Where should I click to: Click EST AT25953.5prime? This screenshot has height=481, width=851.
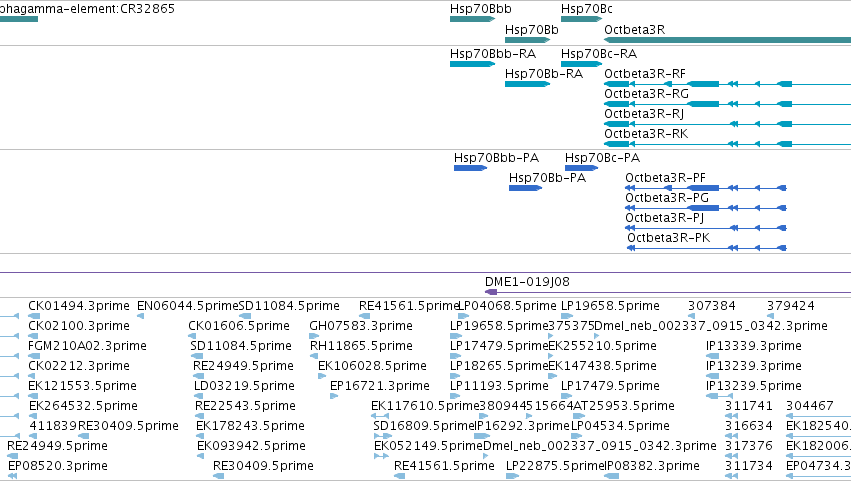624,407
